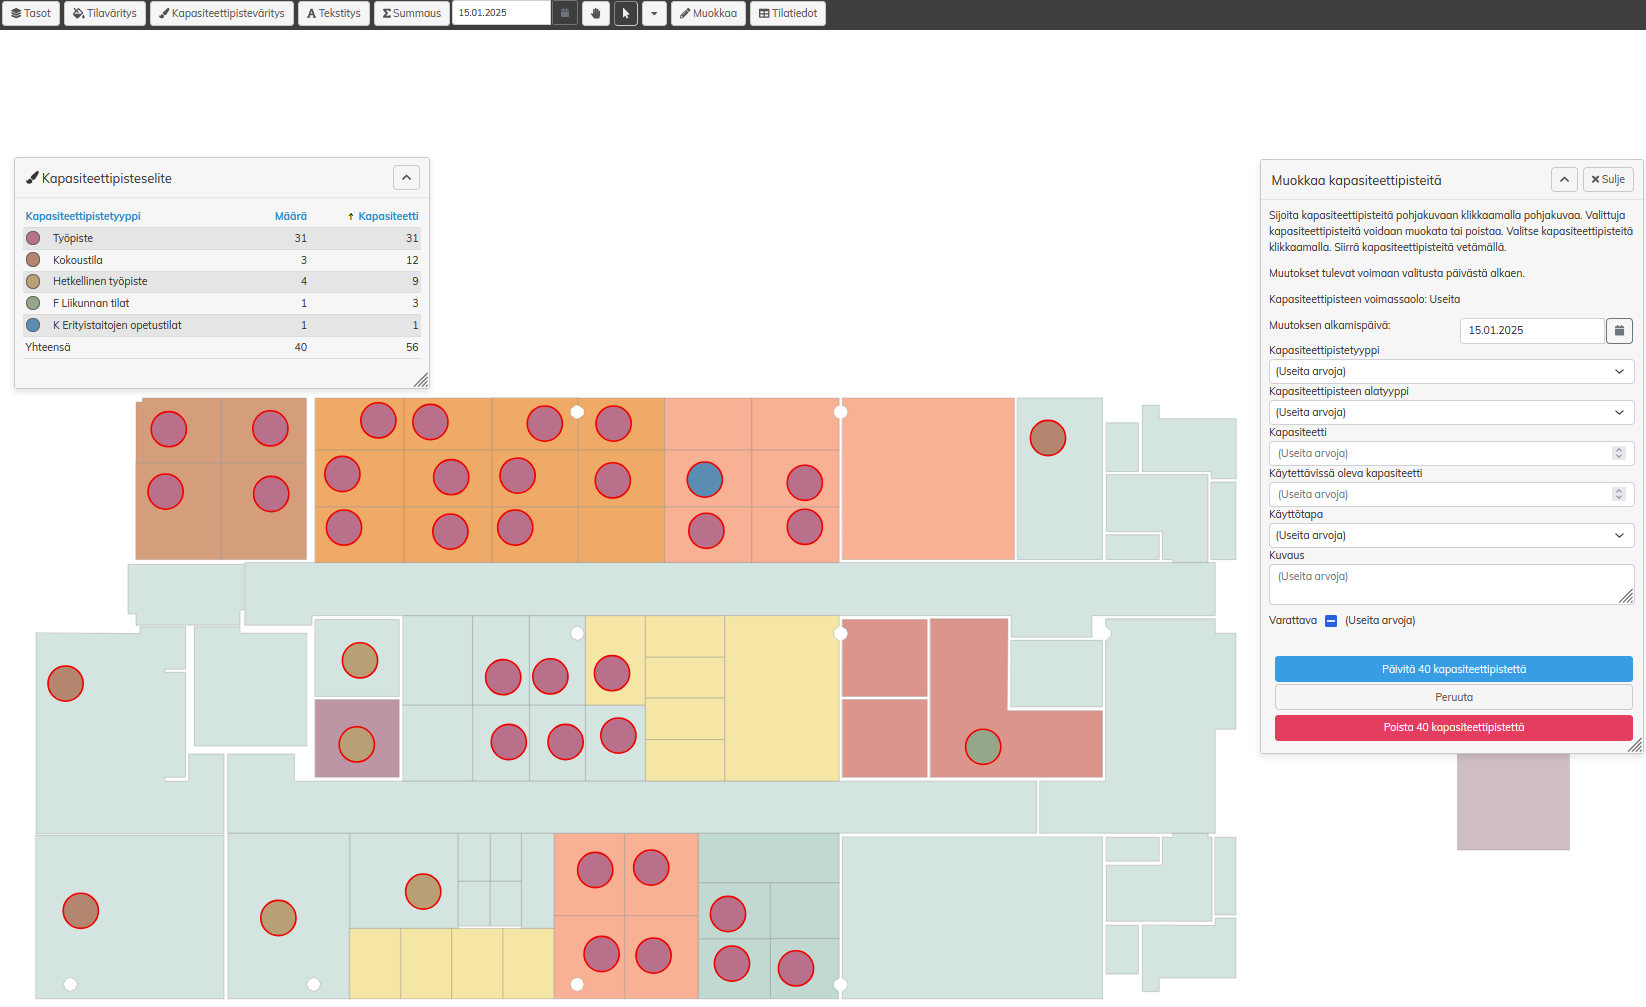Open pointer tool options dropdown arrow
This screenshot has width=1646, height=1007.
[654, 13]
